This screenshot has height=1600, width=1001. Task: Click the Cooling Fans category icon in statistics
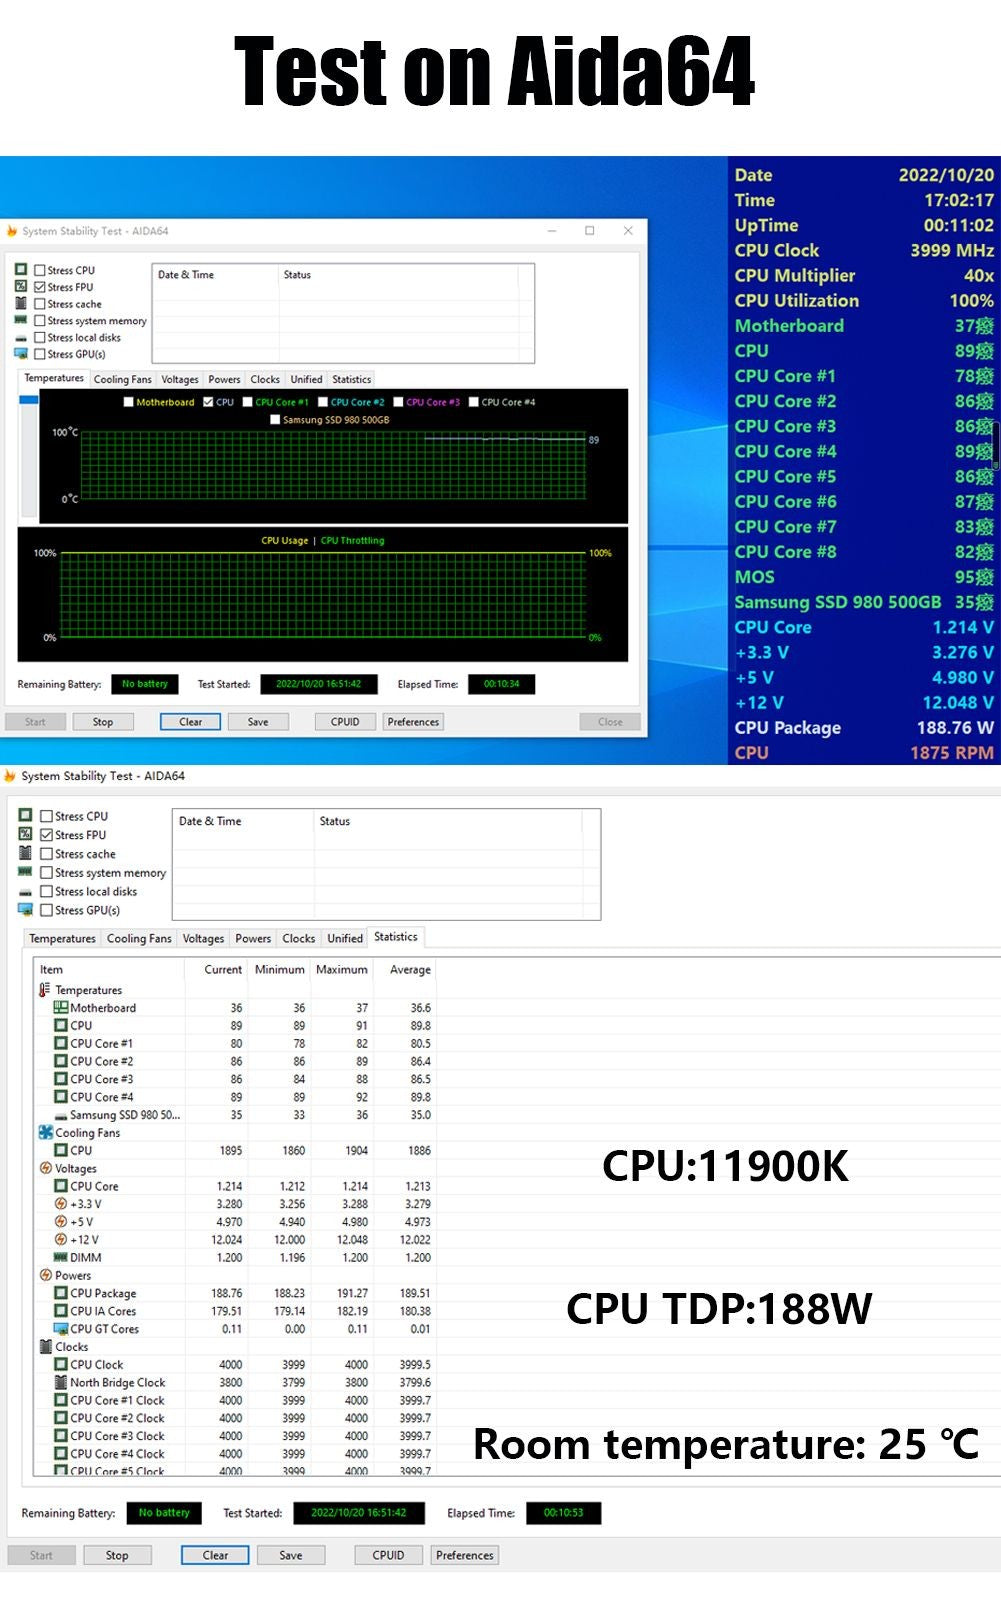[x=46, y=1132]
